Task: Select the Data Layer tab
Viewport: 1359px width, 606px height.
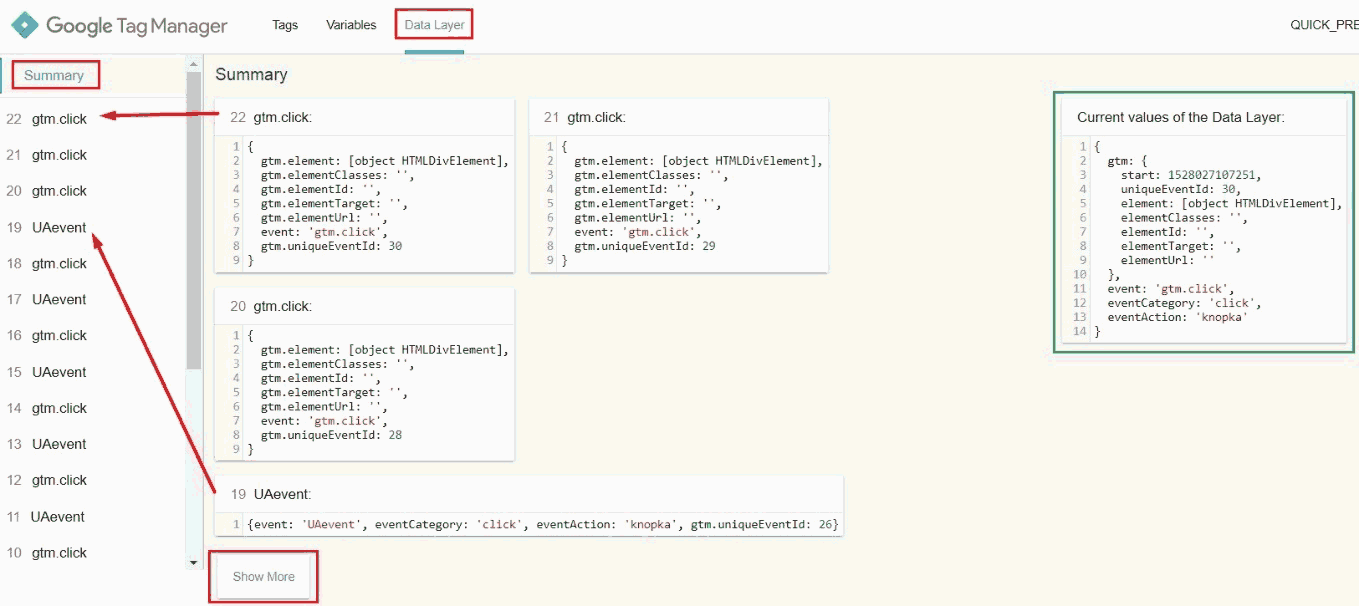Action: click(434, 25)
